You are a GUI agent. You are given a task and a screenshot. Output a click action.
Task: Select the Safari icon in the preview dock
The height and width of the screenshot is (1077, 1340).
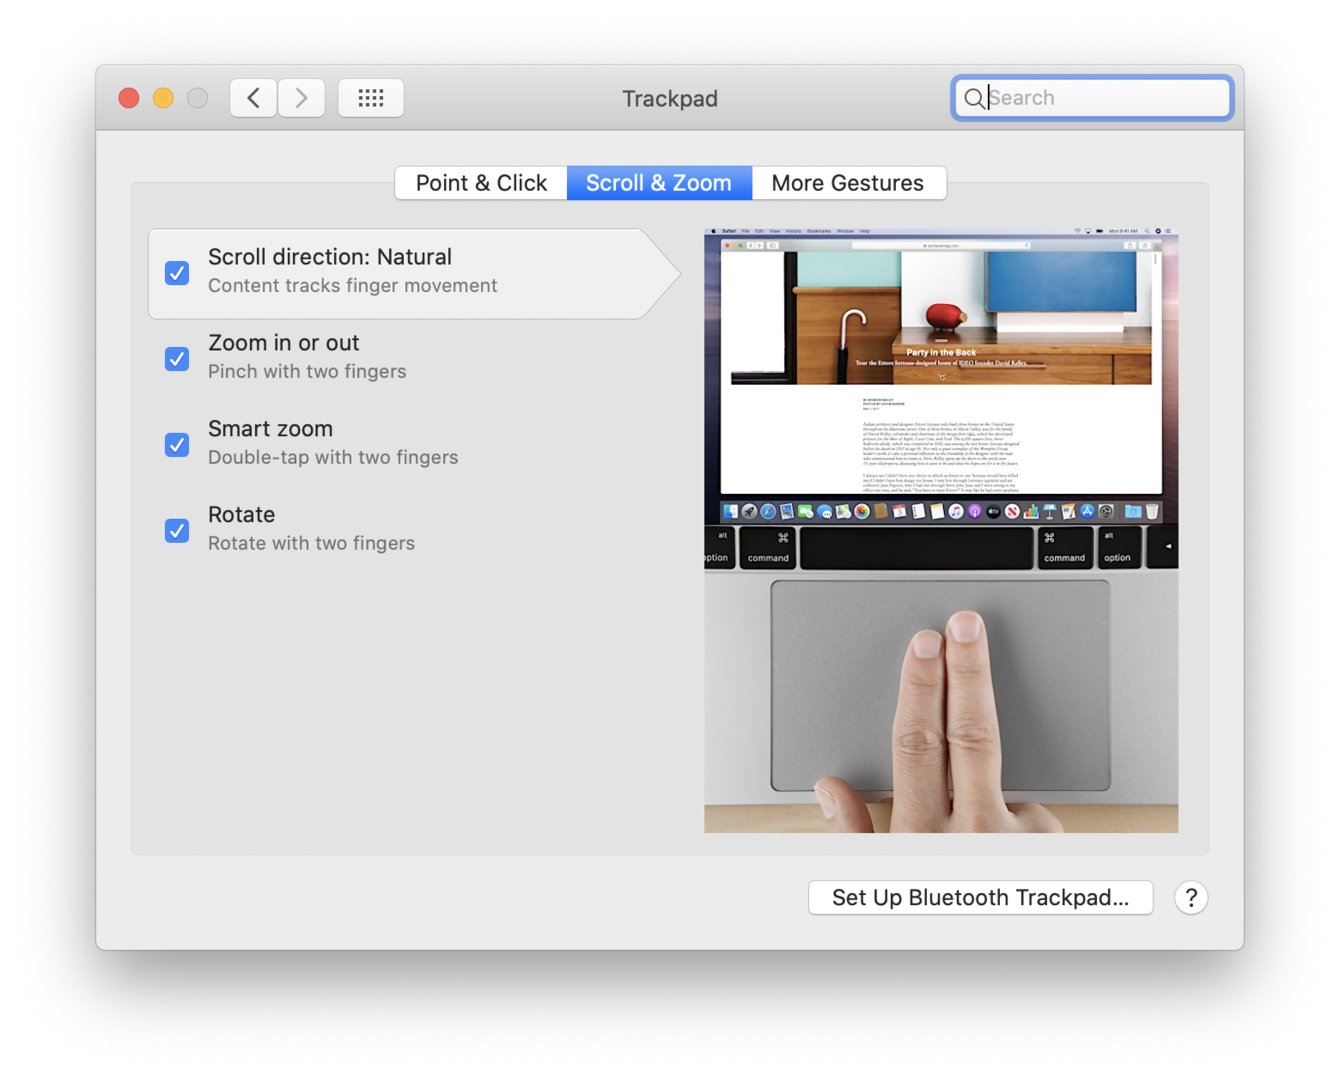click(767, 511)
